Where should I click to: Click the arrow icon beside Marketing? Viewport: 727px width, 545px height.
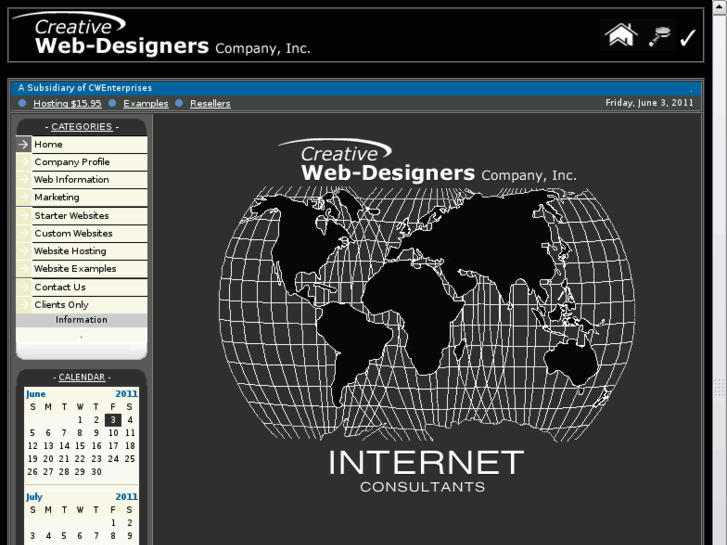24,197
